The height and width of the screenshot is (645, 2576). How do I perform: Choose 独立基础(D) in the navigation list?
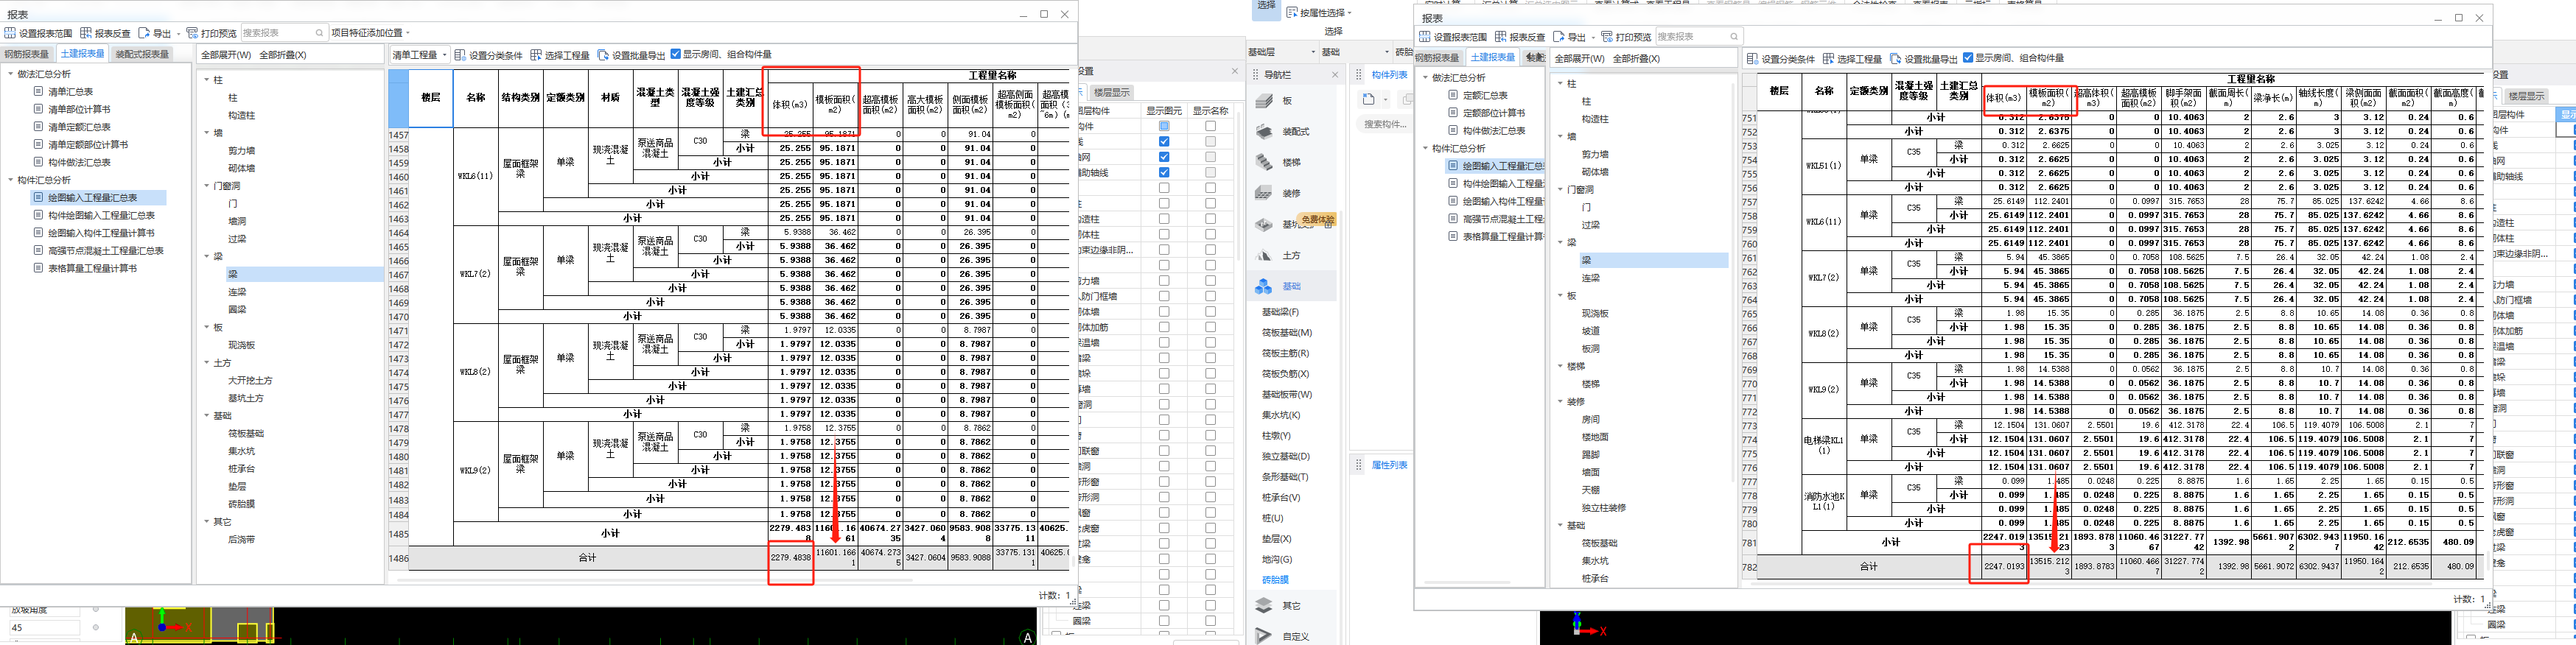[x=1287, y=456]
